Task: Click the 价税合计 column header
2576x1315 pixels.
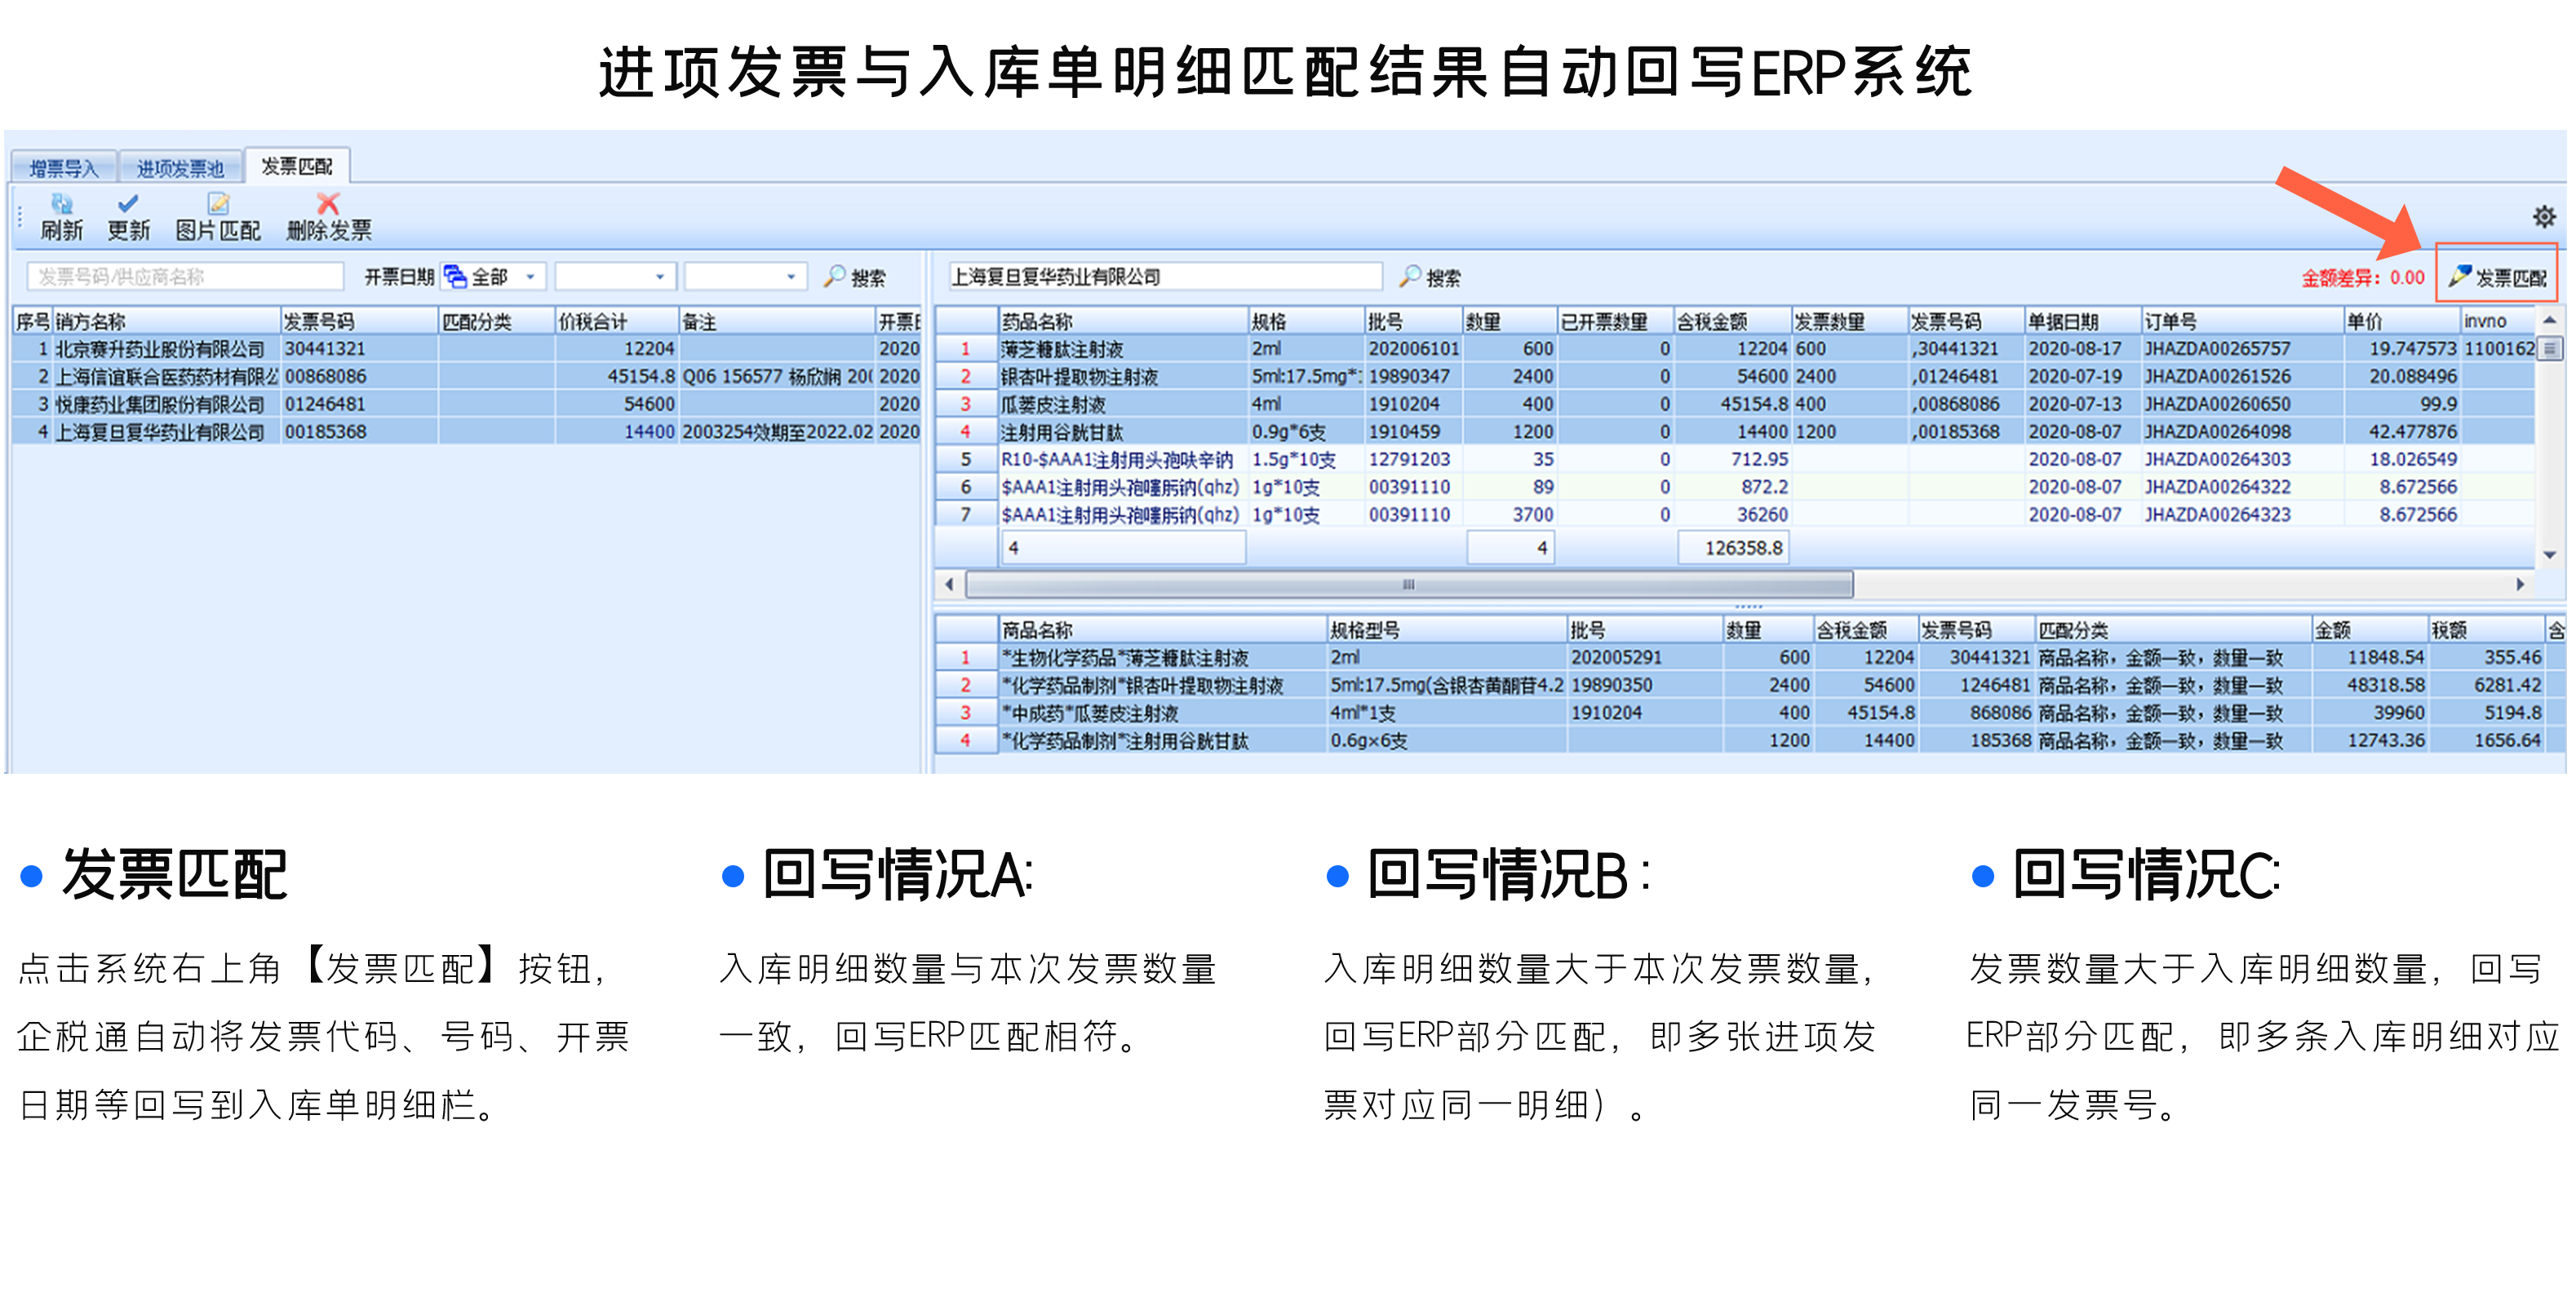Action: tap(616, 321)
